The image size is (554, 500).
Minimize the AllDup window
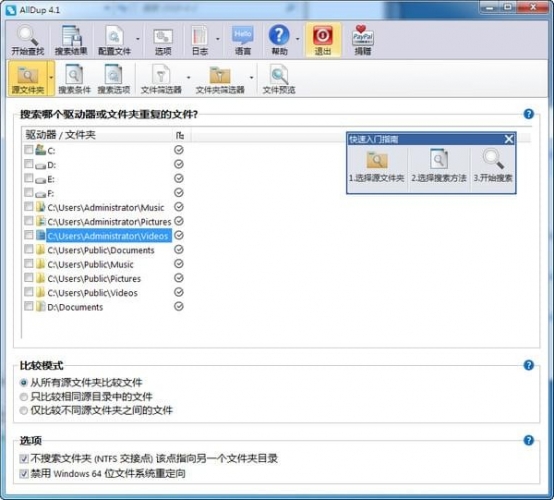(x=490, y=7)
